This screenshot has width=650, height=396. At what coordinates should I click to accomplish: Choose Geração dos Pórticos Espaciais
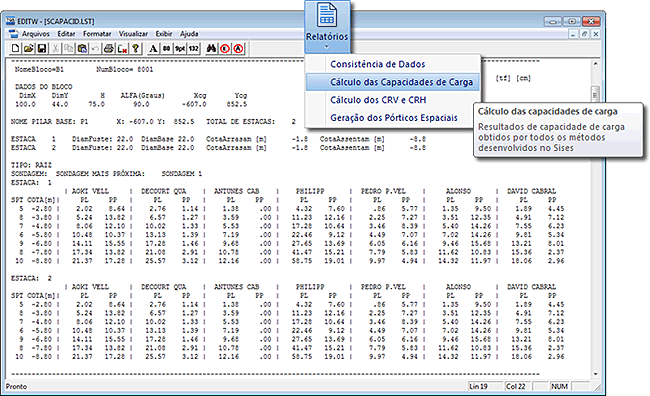tap(393, 118)
